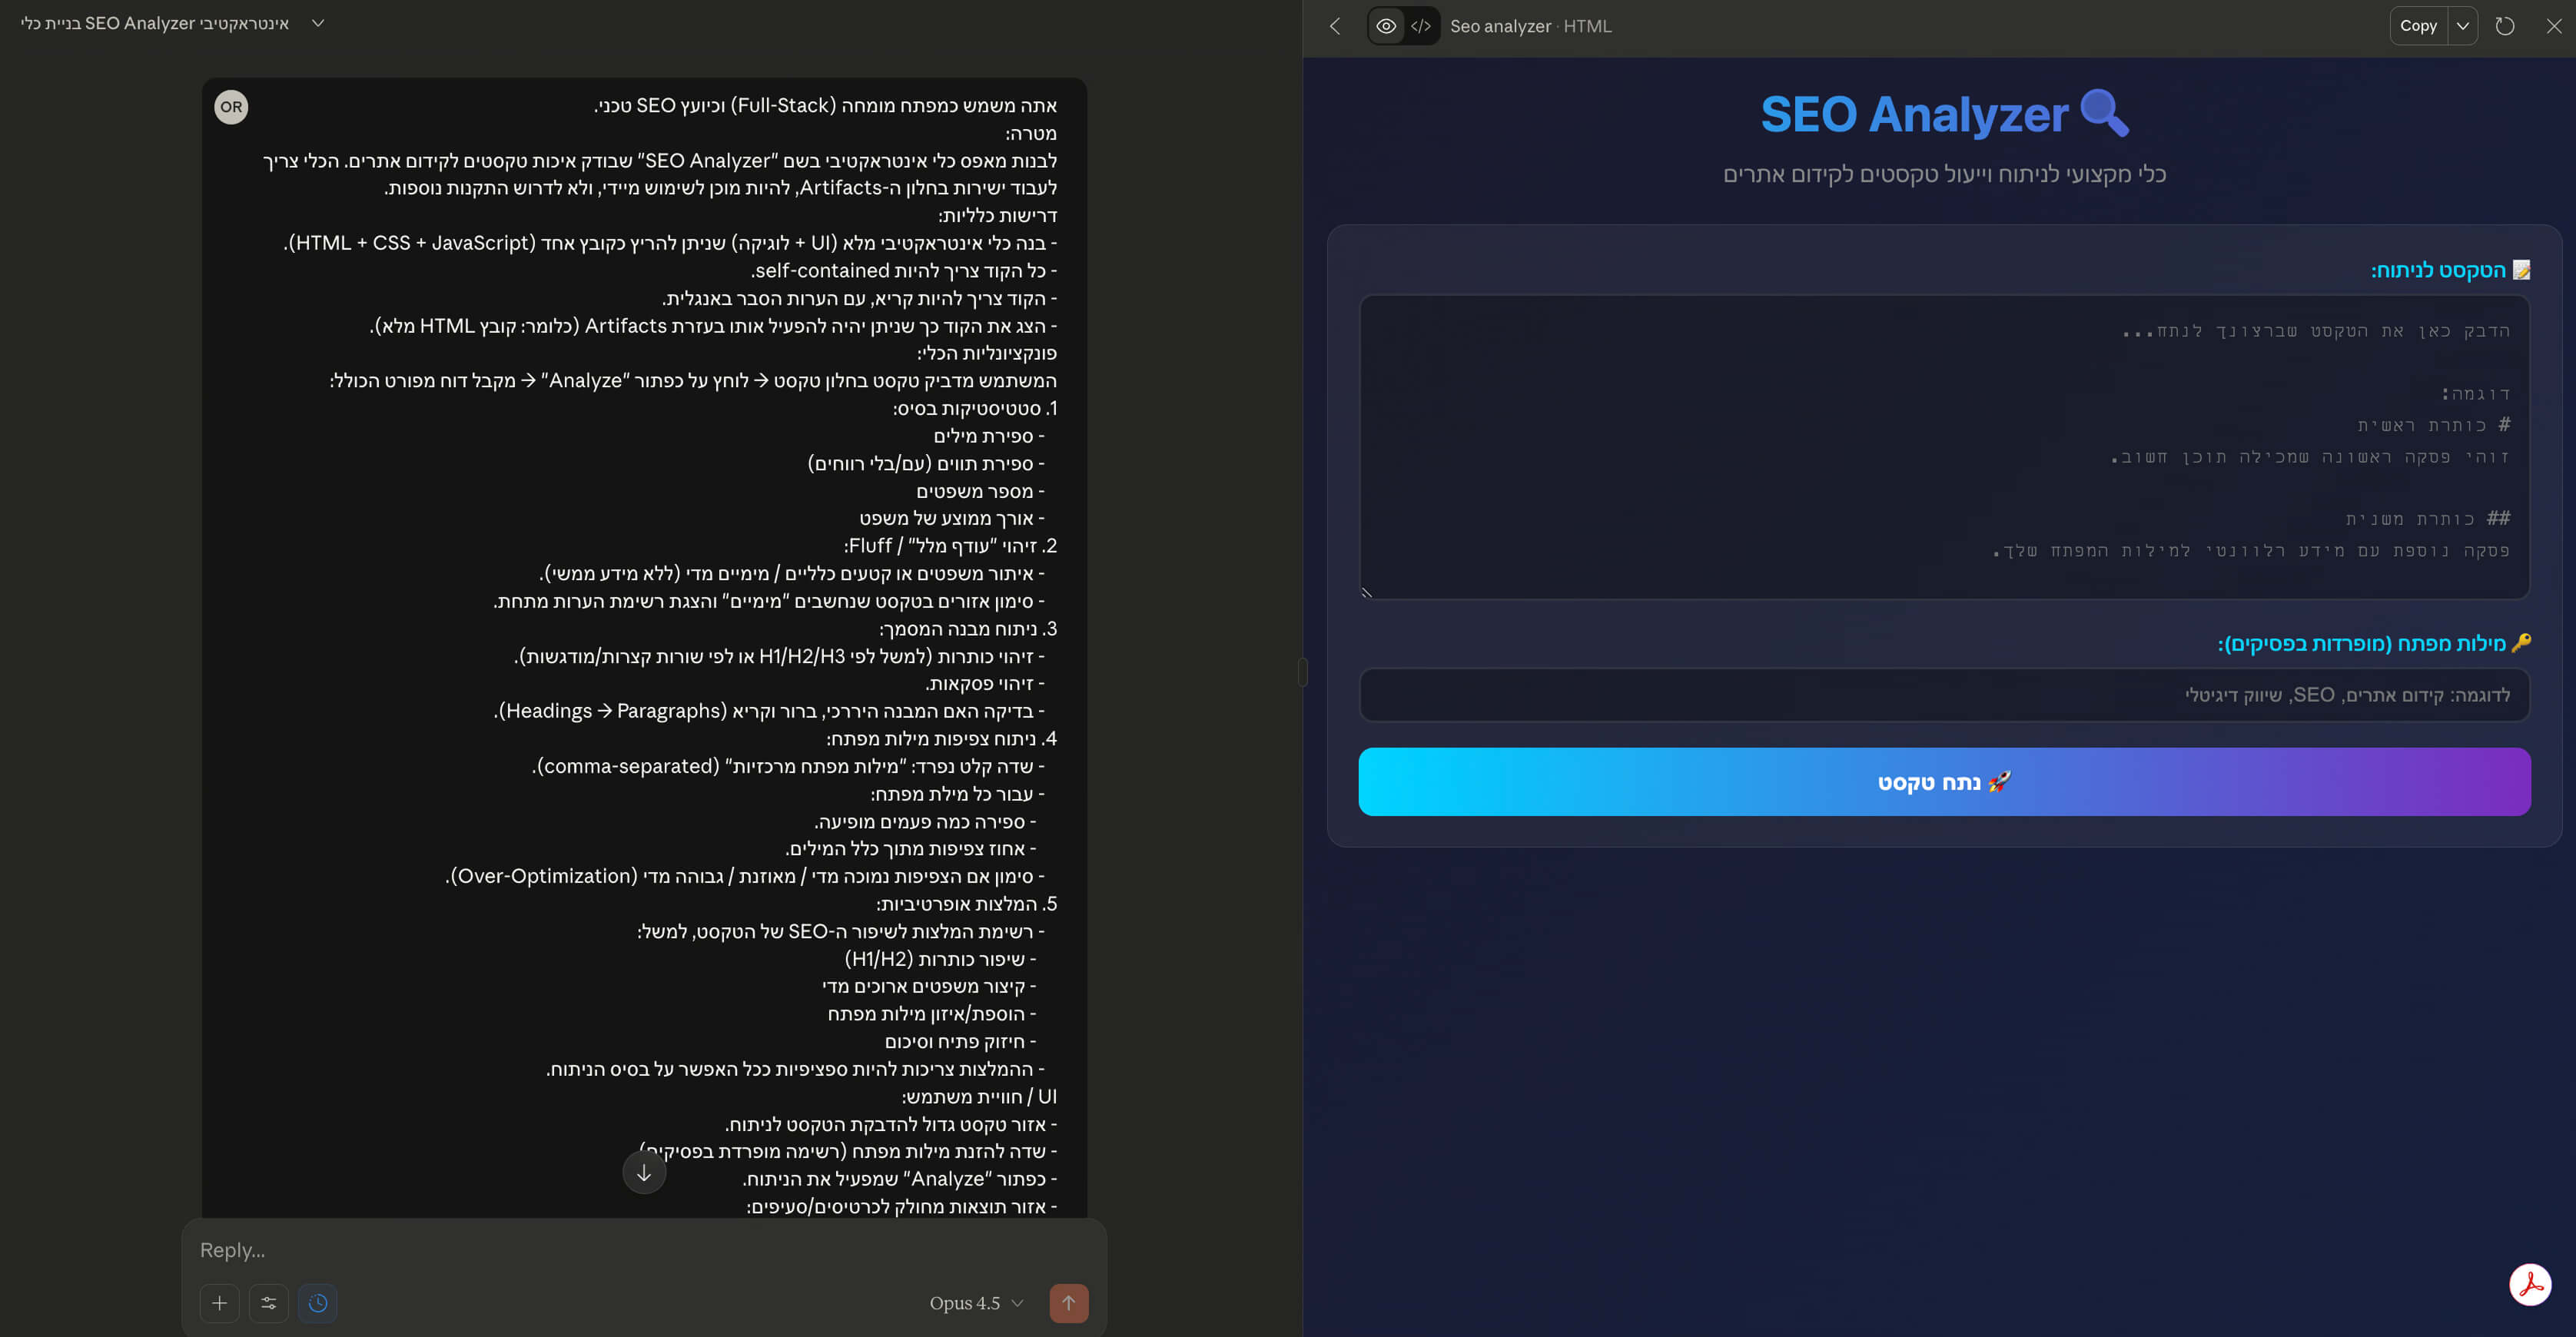The height and width of the screenshot is (1337, 2576).
Task: Open the tools settings sliders icon
Action: 268,1303
